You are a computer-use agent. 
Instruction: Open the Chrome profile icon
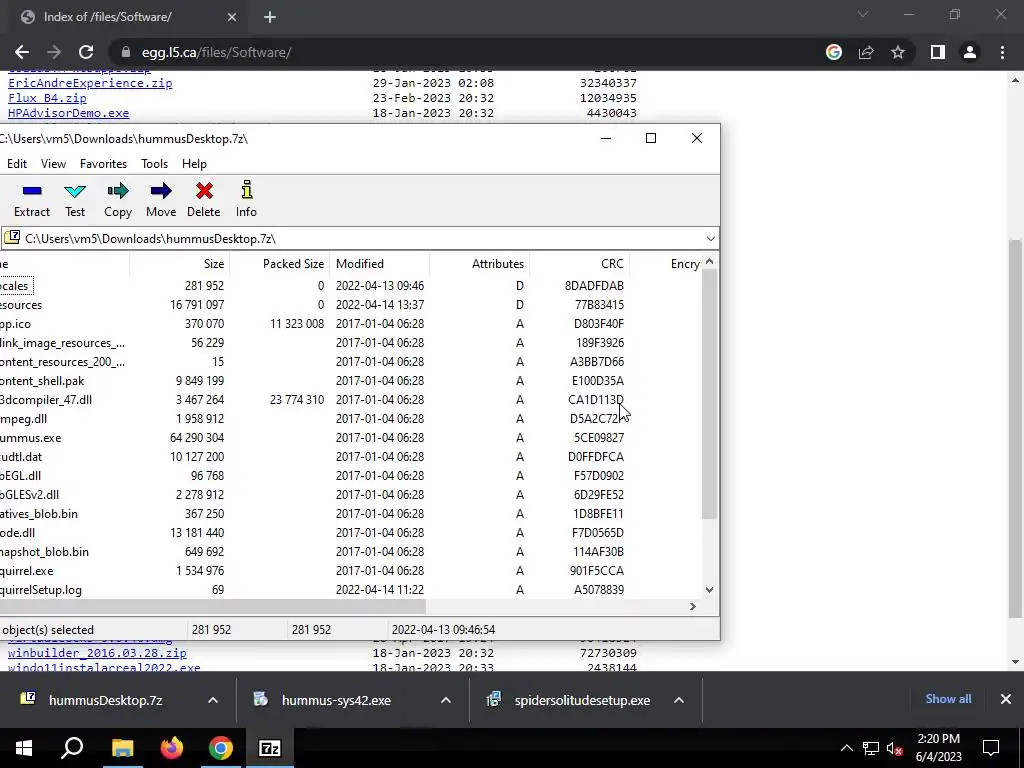tap(970, 52)
